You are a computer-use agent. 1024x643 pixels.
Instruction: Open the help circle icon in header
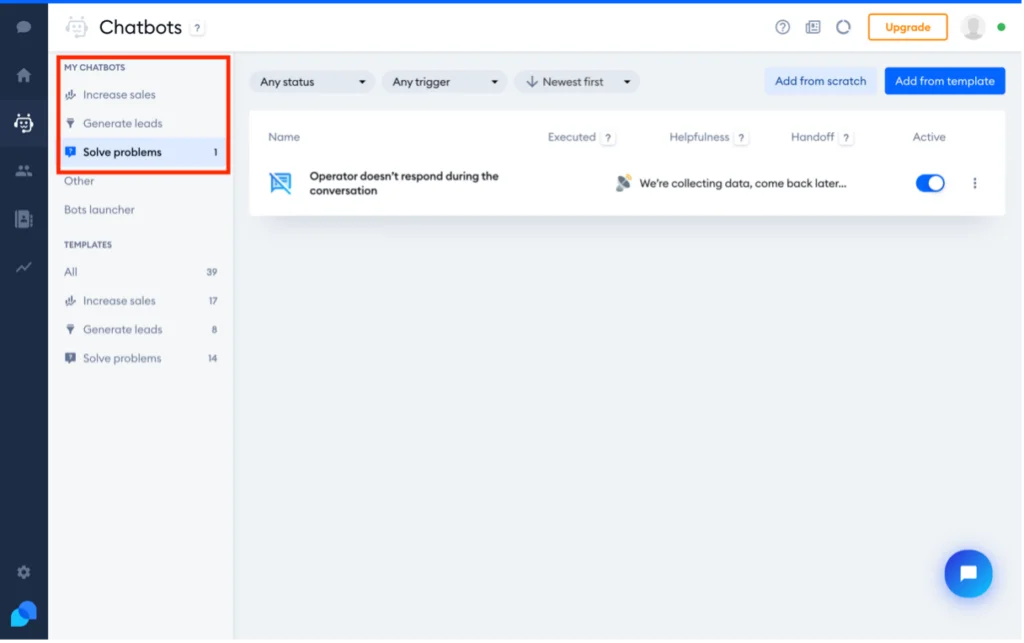pyautogui.click(x=782, y=27)
